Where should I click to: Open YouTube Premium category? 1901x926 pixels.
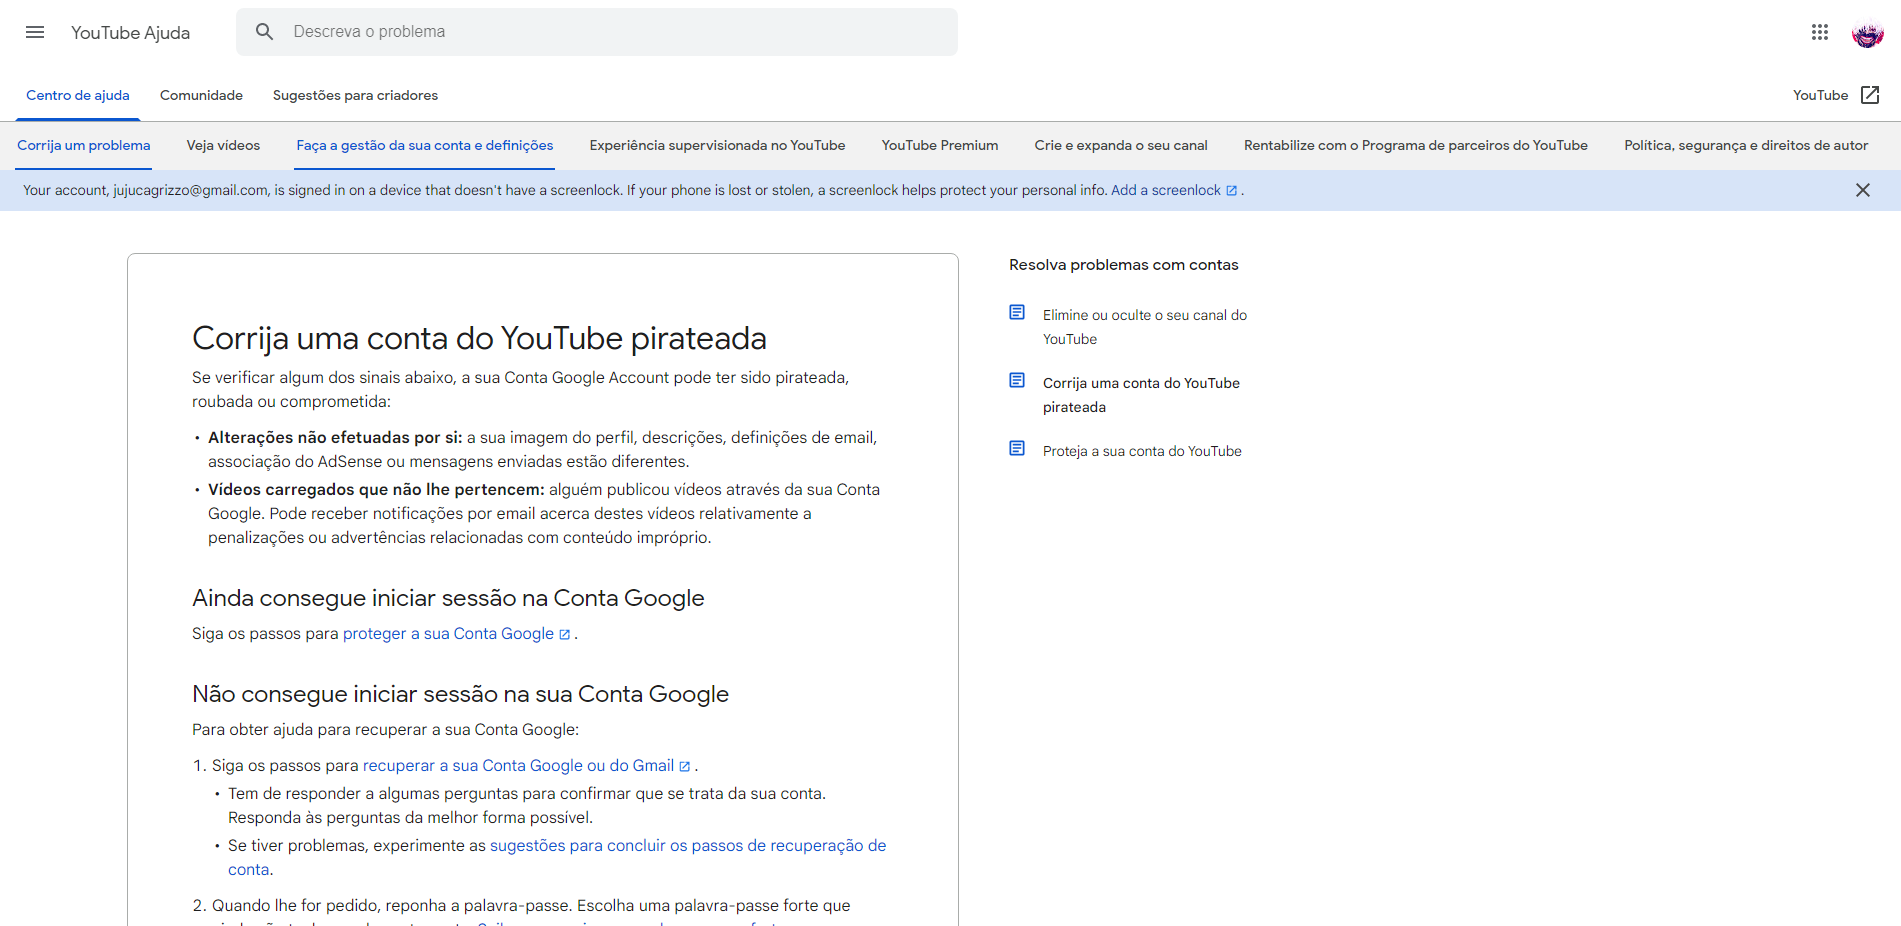[x=940, y=146]
